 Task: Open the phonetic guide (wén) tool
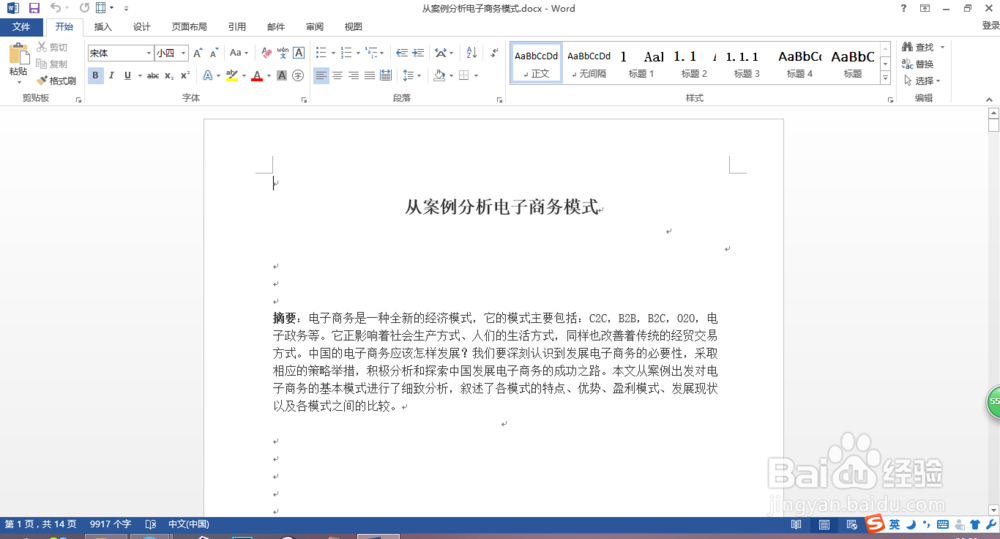(283, 53)
